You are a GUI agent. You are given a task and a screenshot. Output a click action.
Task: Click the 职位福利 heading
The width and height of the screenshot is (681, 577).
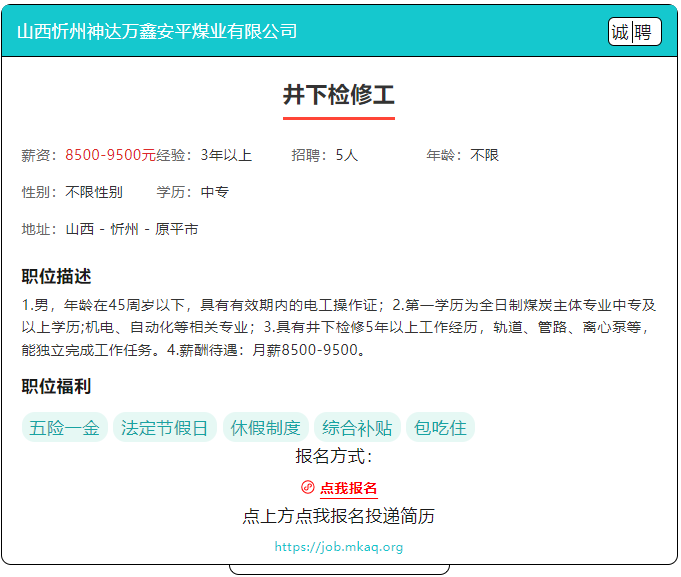point(56,386)
